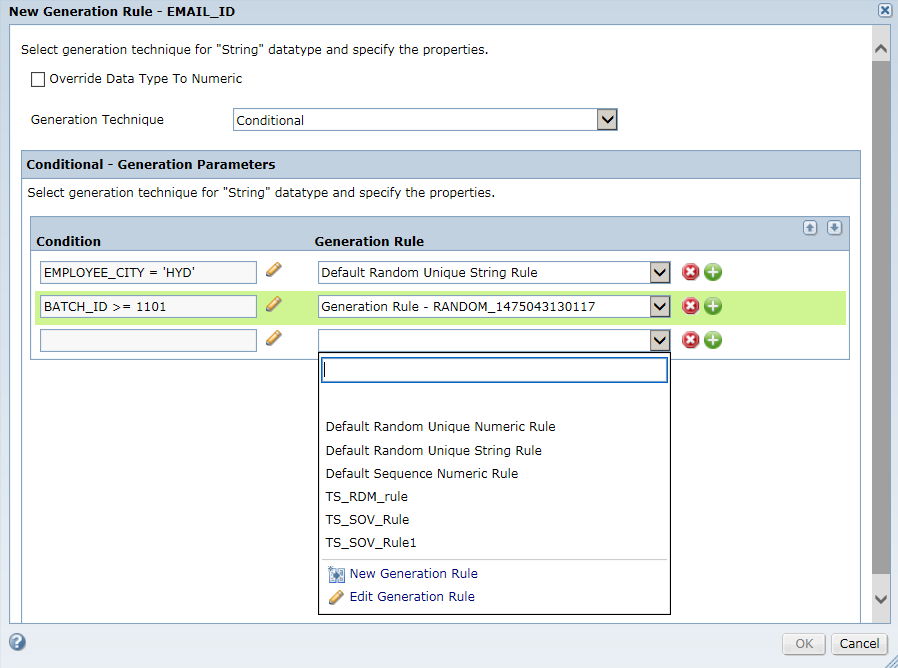Click the Generation Technique label
898x668 pixels.
(x=97, y=120)
